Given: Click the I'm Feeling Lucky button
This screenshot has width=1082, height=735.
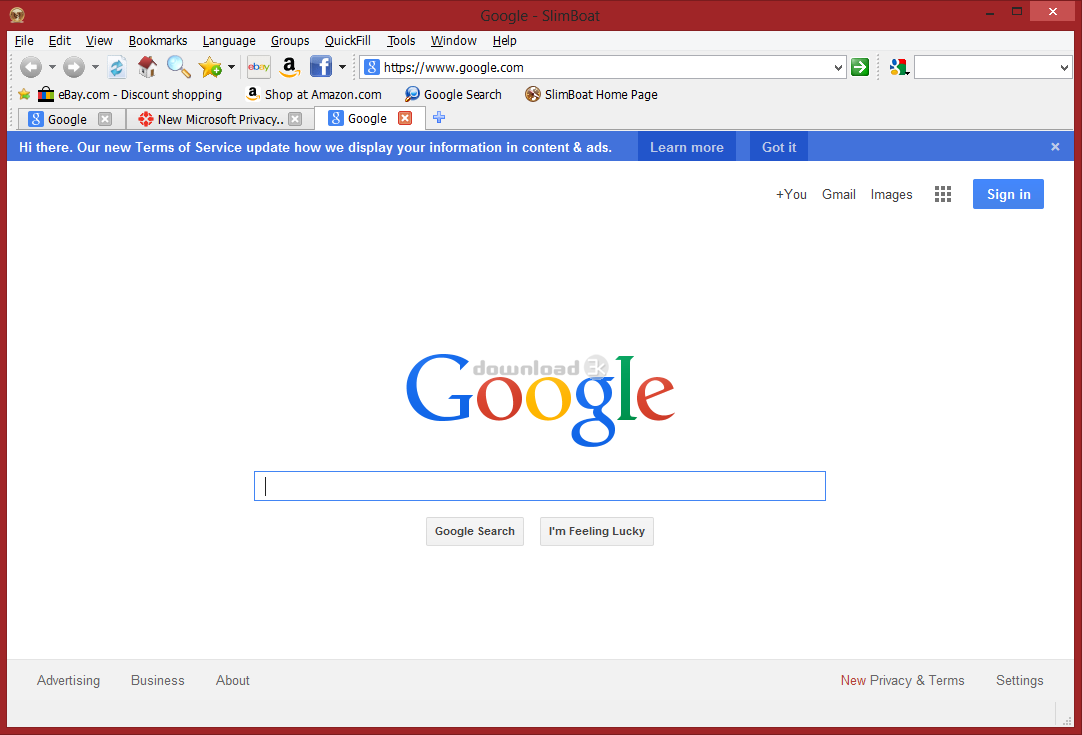Looking at the screenshot, I should coord(596,531).
